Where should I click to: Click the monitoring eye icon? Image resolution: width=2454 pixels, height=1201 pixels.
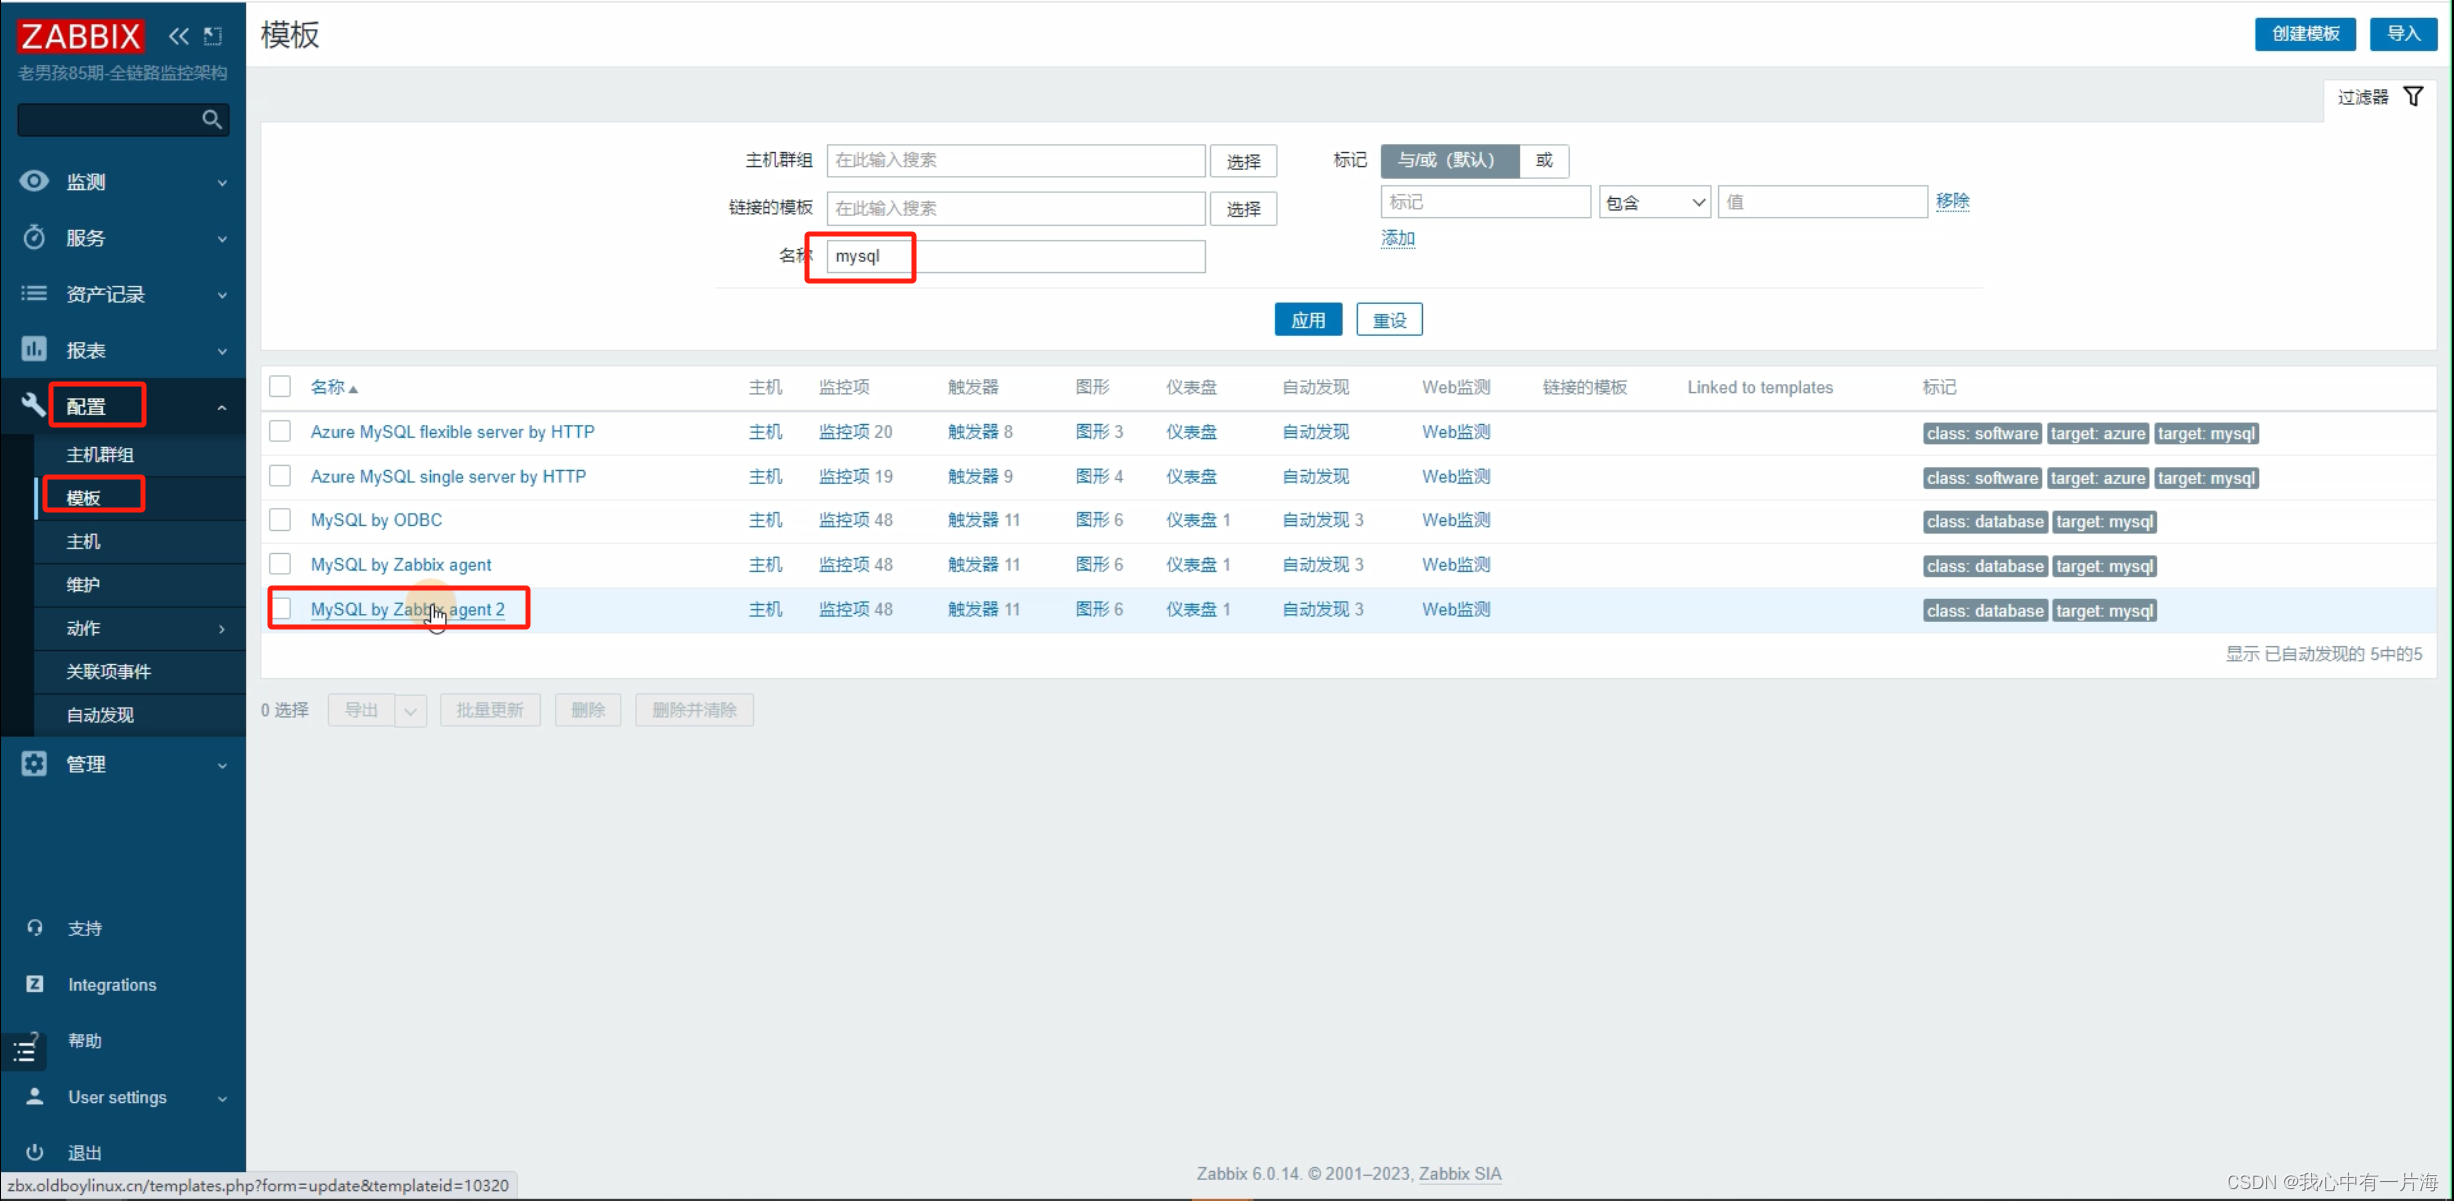click(x=34, y=181)
